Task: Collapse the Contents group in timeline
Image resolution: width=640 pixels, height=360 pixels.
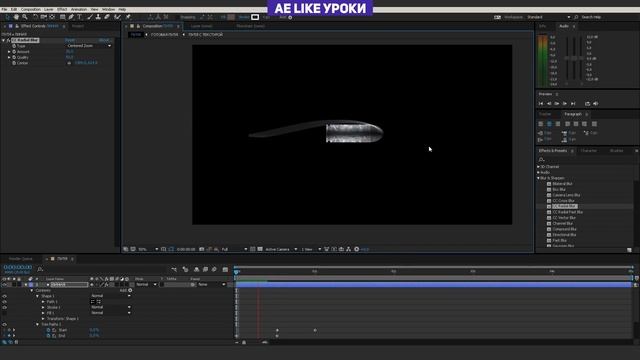Action: [32, 290]
